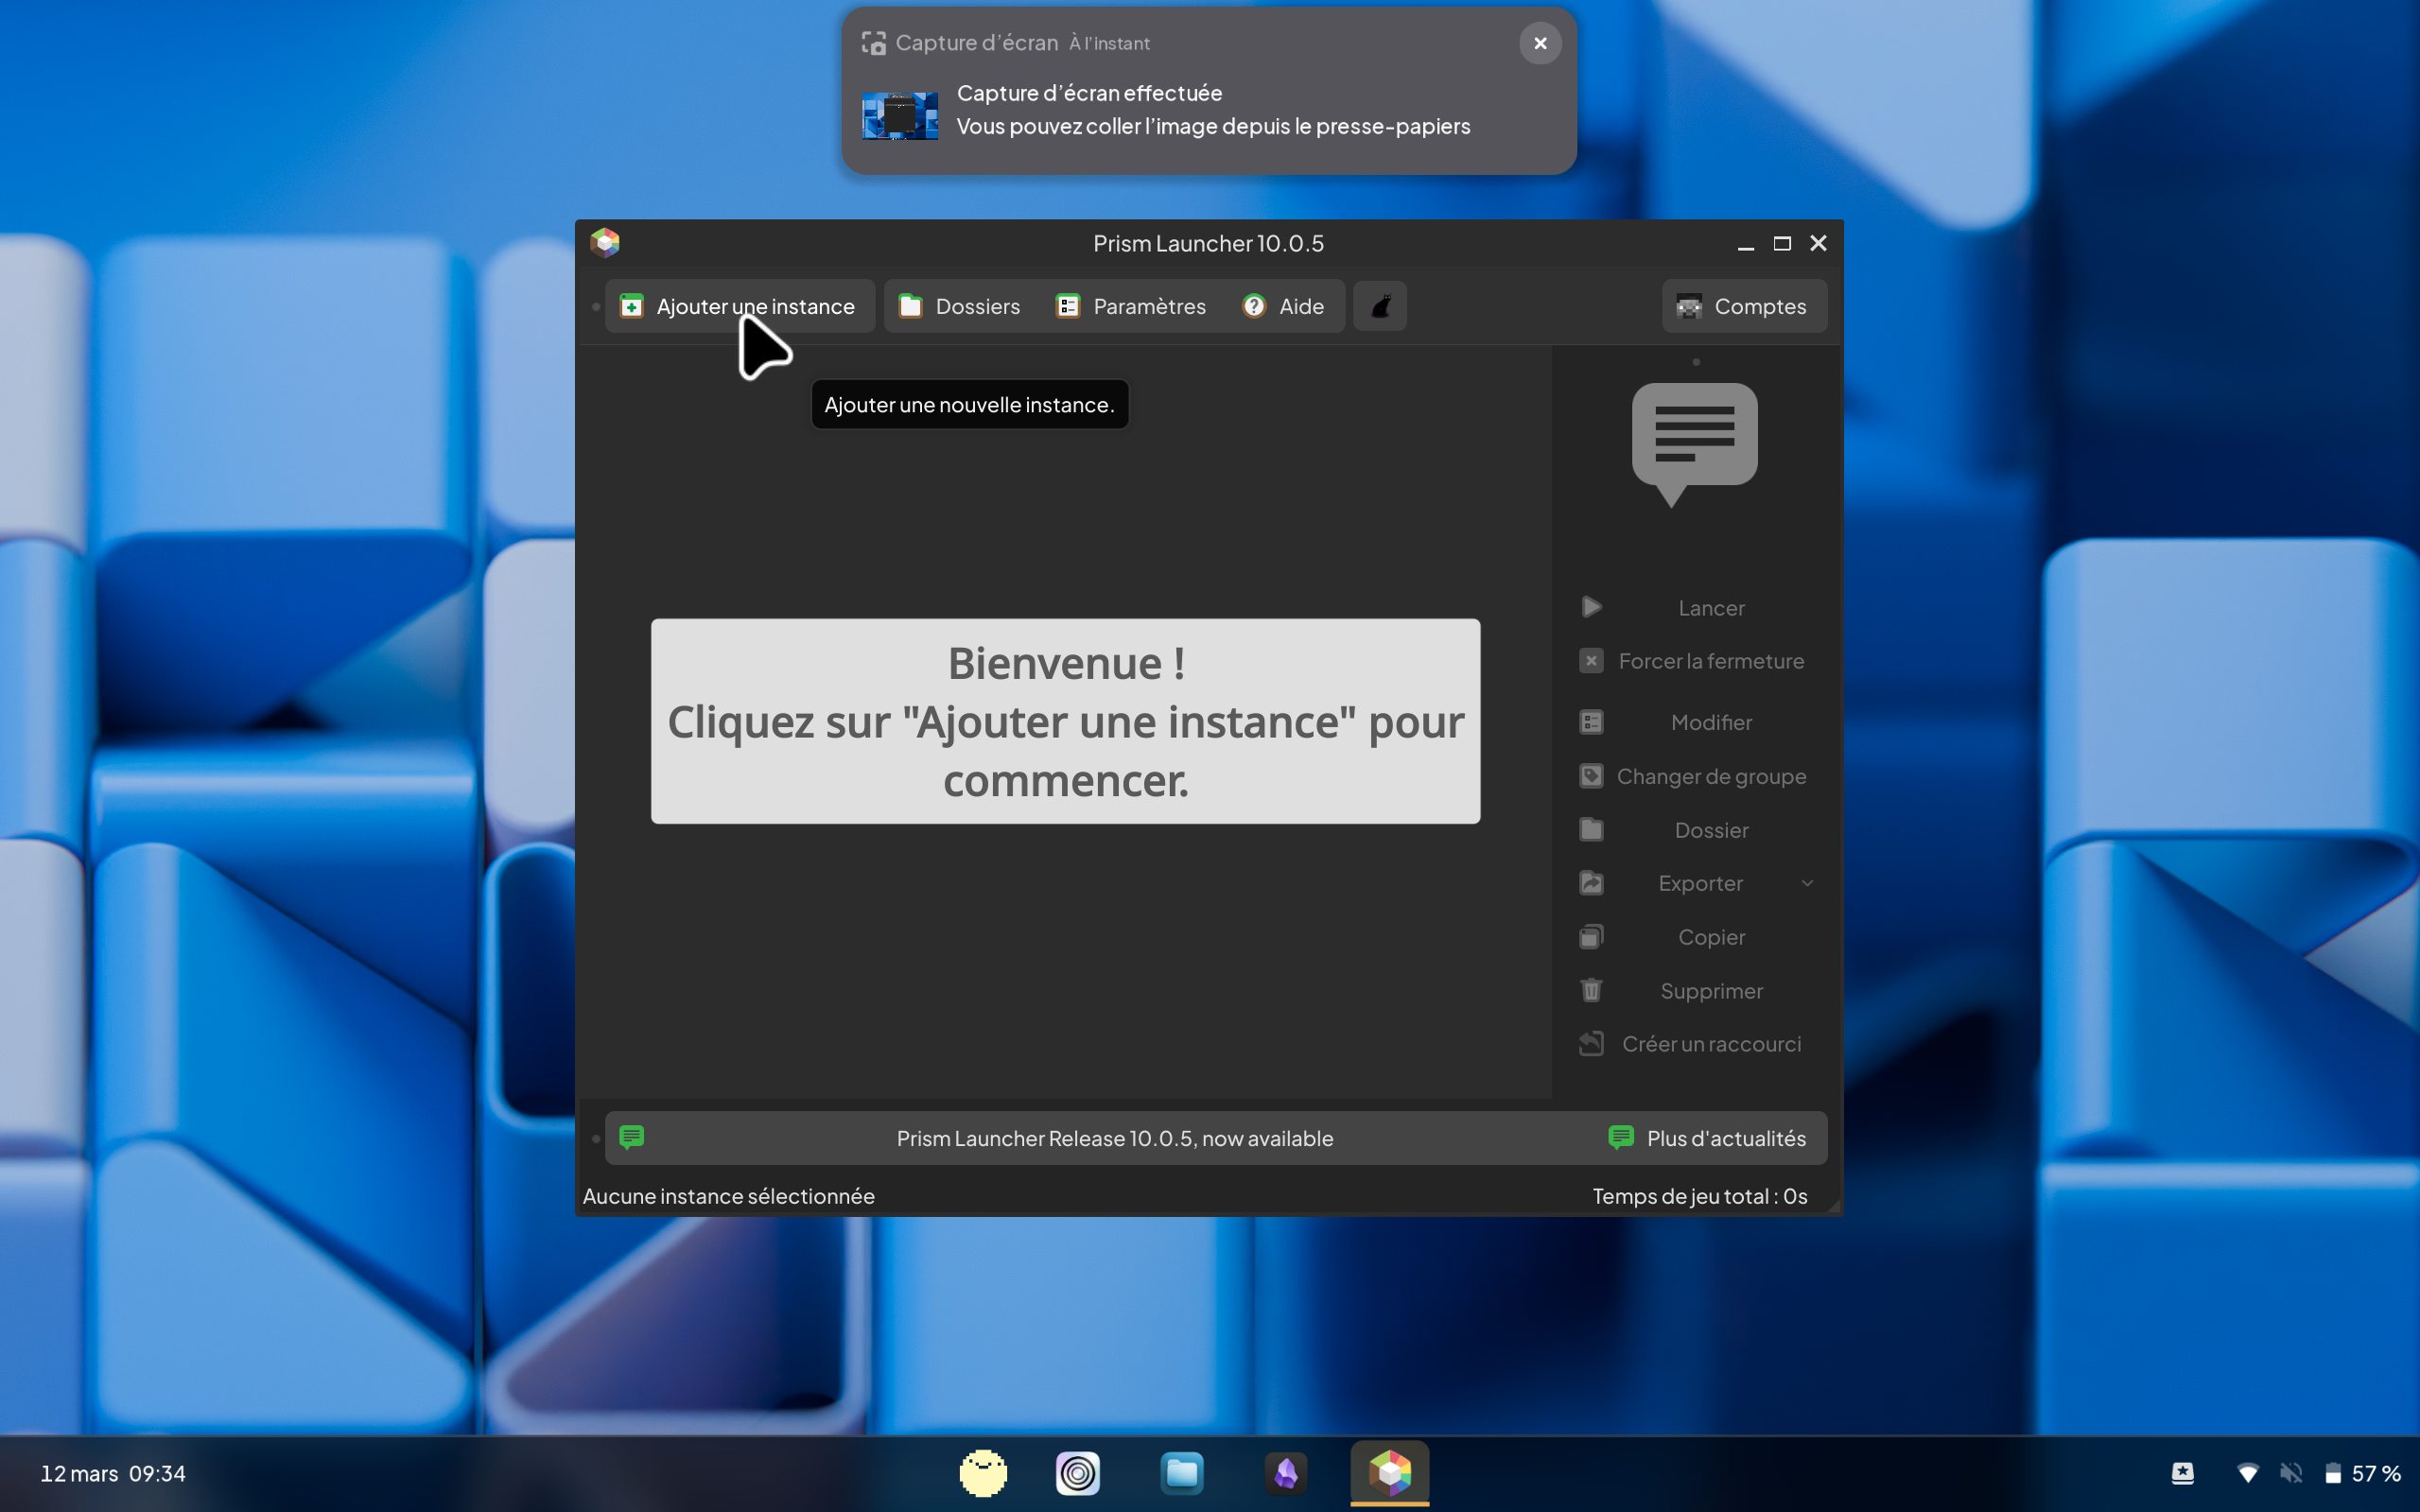The height and width of the screenshot is (1512, 2420).
Task: Click the yellow smiley face dock app
Action: coord(983,1473)
